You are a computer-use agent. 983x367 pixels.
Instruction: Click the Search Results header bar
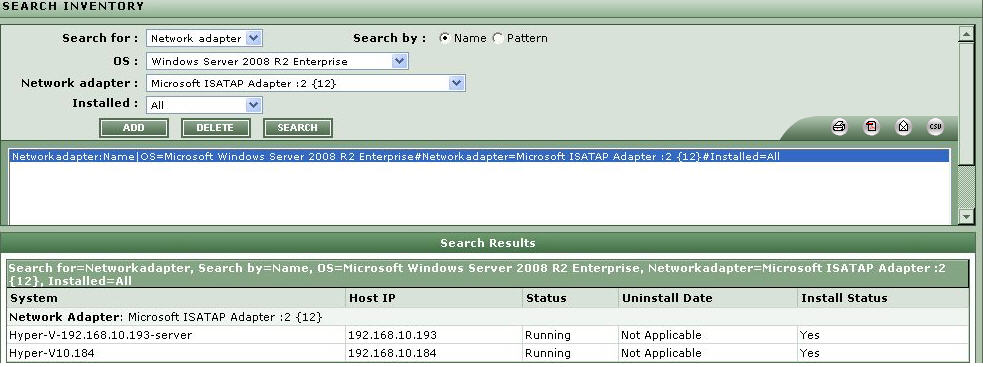(488, 243)
